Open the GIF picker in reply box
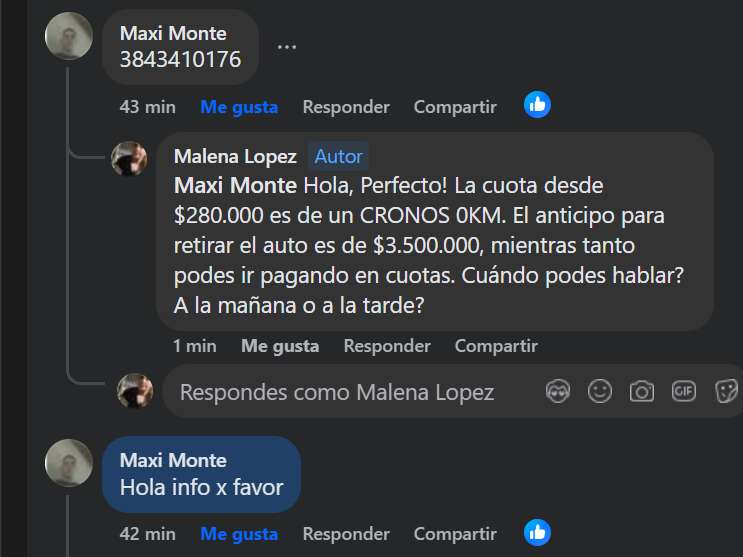Image resolution: width=743 pixels, height=557 pixels. tap(684, 392)
